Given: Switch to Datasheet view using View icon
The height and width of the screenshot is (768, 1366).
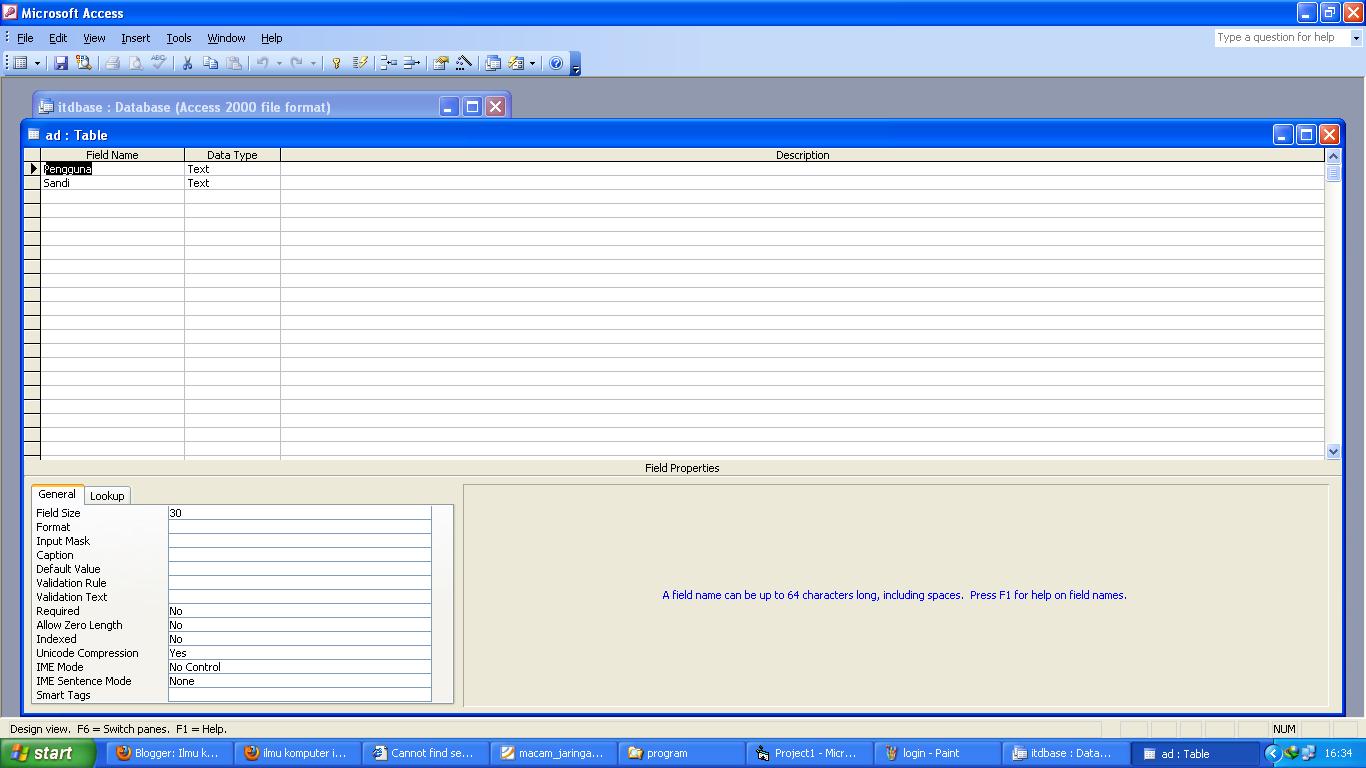Looking at the screenshot, I should 20,63.
